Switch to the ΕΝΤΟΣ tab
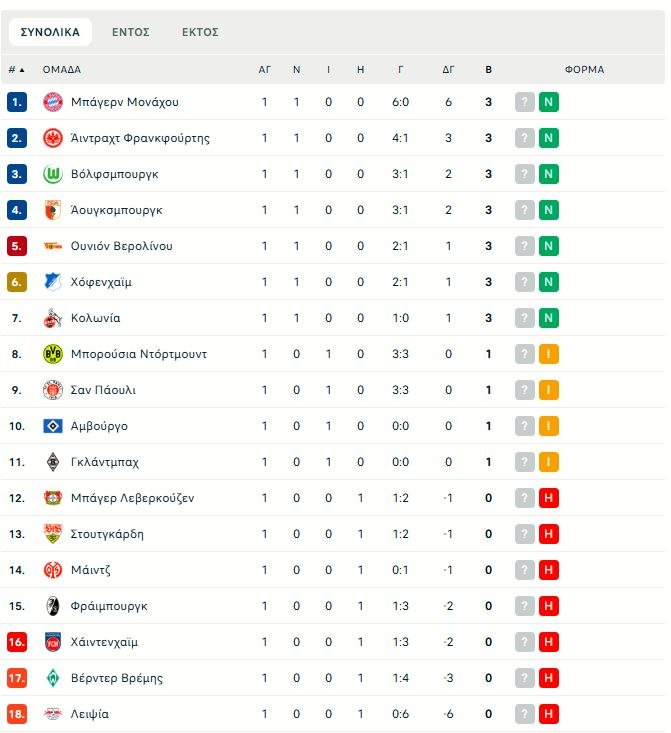This screenshot has height=733, width=671. point(131,32)
